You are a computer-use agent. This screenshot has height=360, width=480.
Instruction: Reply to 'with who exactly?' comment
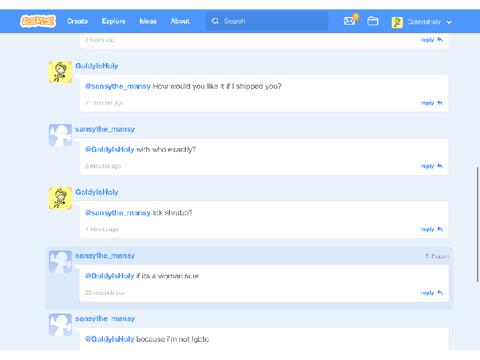click(432, 166)
